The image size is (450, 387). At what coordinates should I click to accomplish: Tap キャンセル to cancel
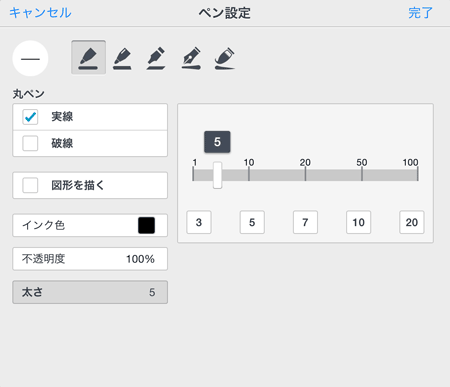[x=40, y=13]
